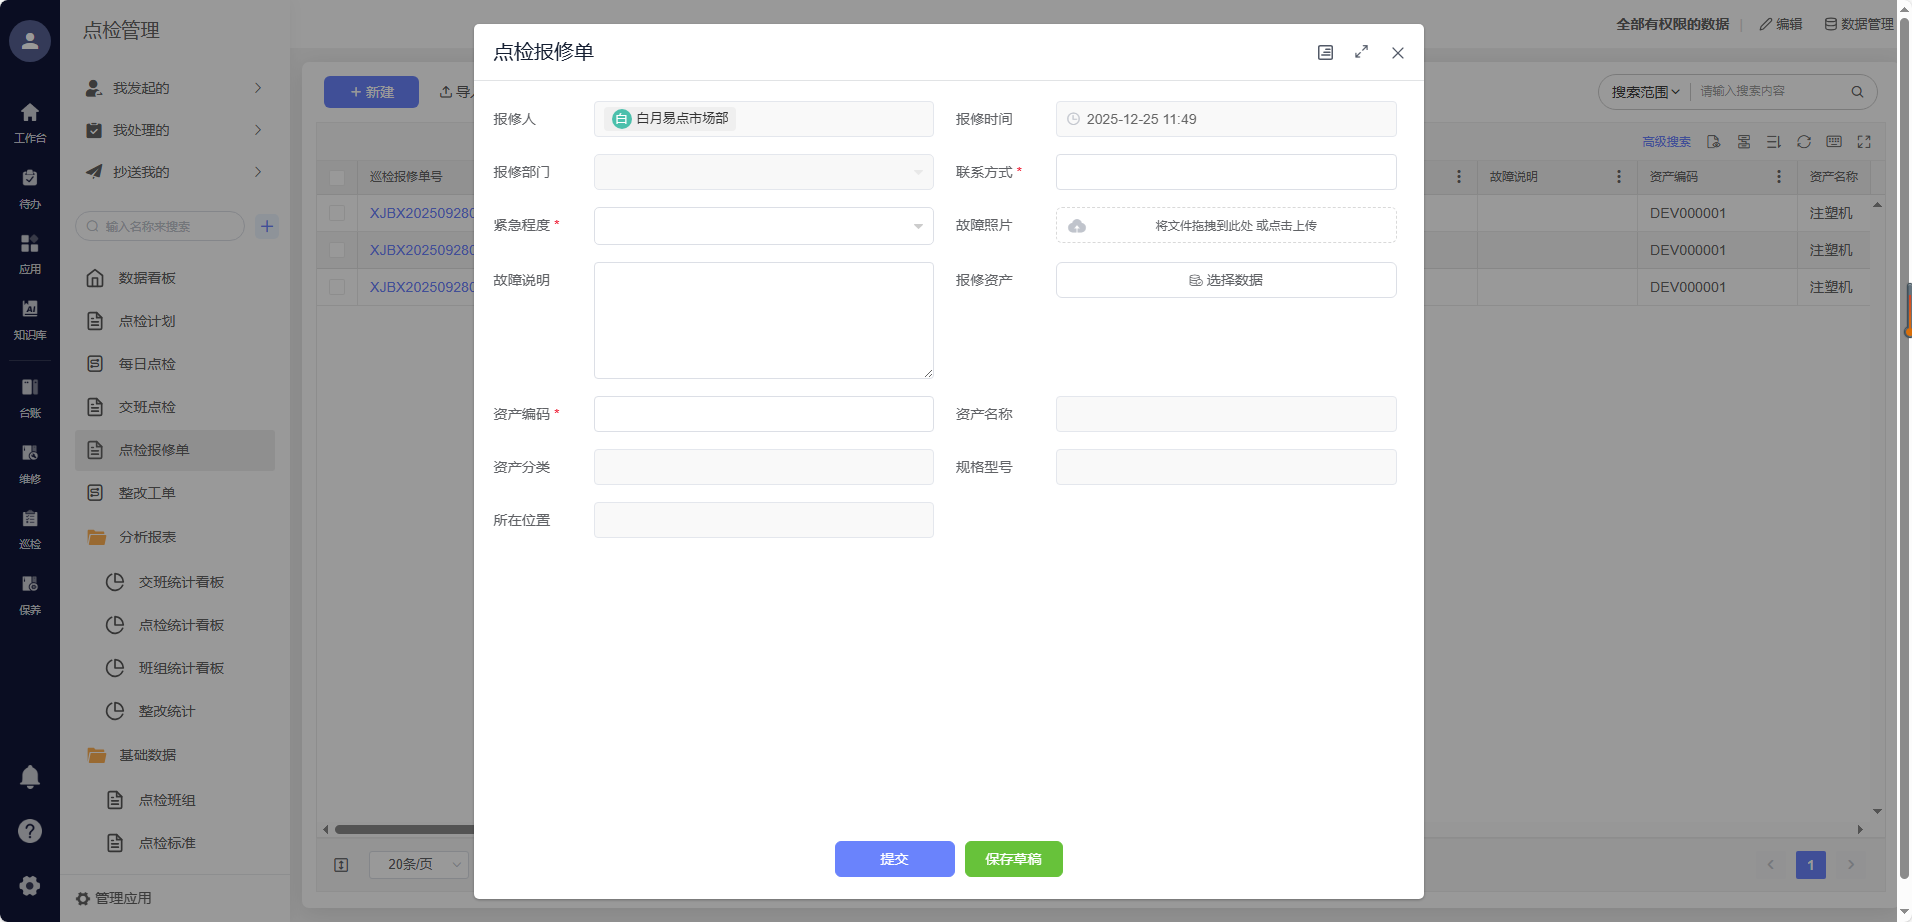Check the third table row checkbox

(337, 287)
